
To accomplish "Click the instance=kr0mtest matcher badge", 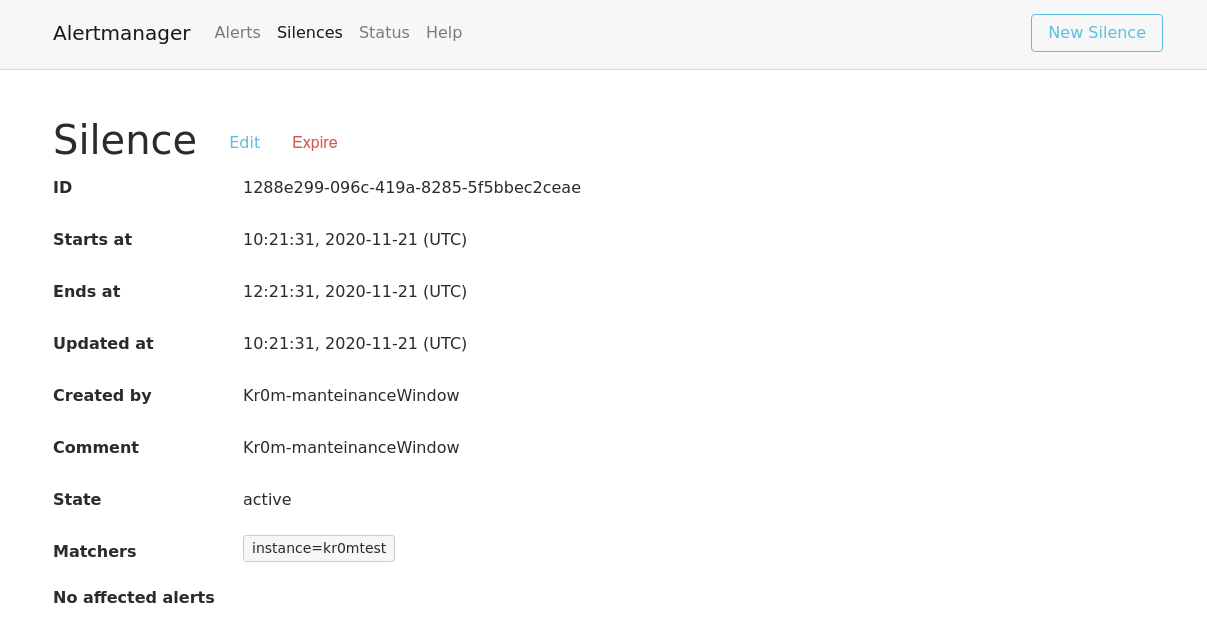I will click(318, 549).
